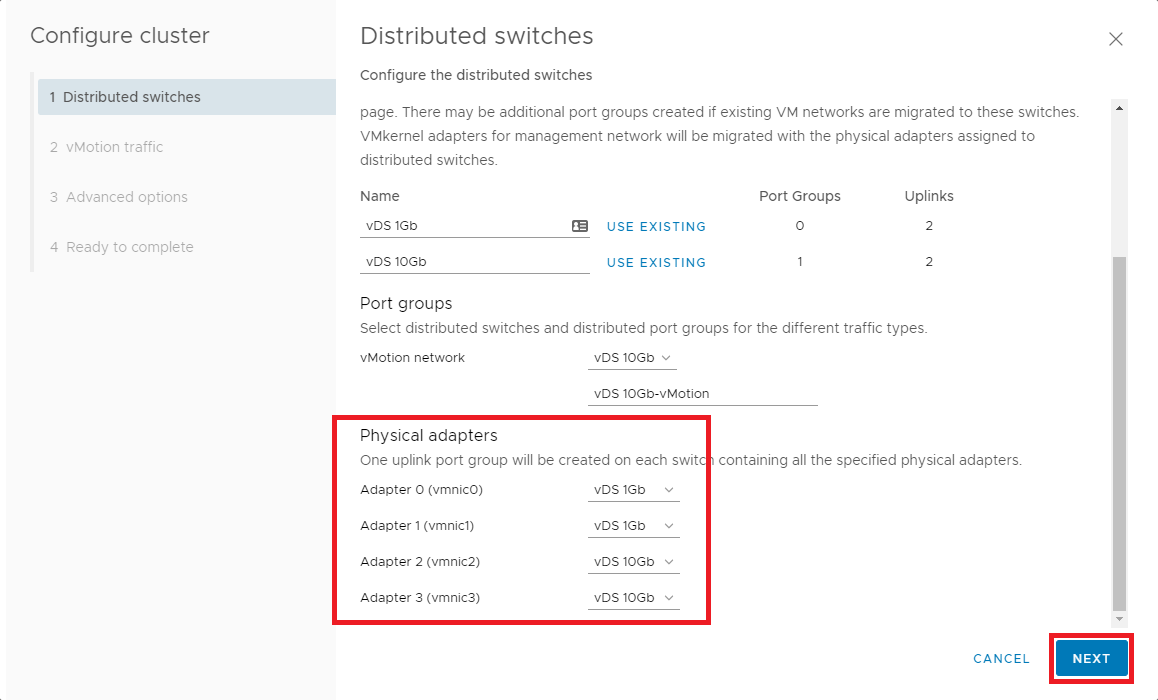Open the vMotion network switch dropdown
The image size is (1158, 700).
pyautogui.click(x=633, y=358)
